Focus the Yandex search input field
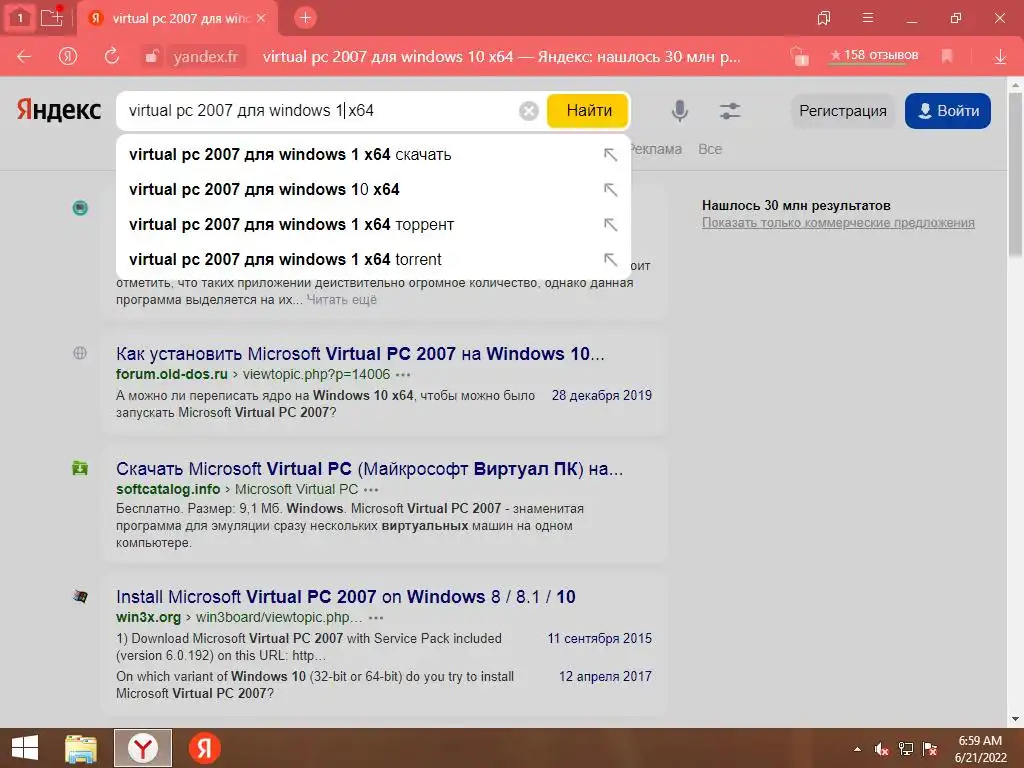 point(320,110)
